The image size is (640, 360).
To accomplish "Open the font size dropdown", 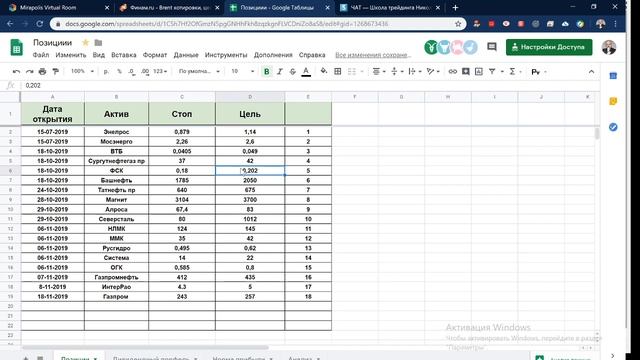I will 242,71.
